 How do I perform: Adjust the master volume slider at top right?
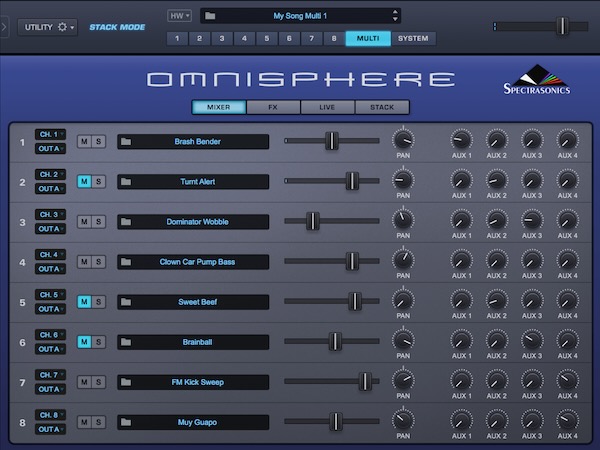tap(562, 26)
